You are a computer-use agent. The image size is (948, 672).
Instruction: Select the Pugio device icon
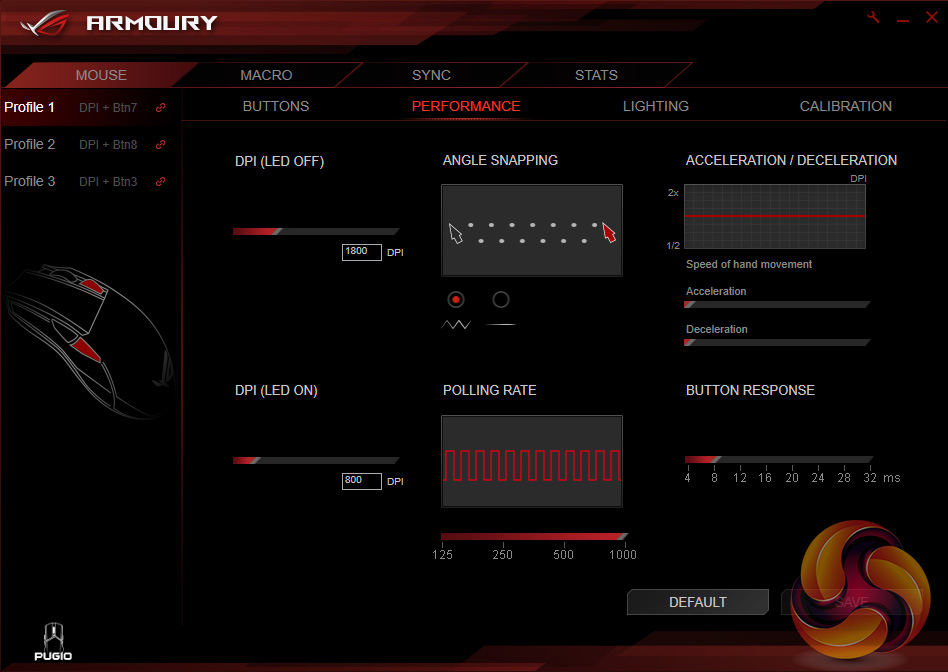tap(53, 641)
